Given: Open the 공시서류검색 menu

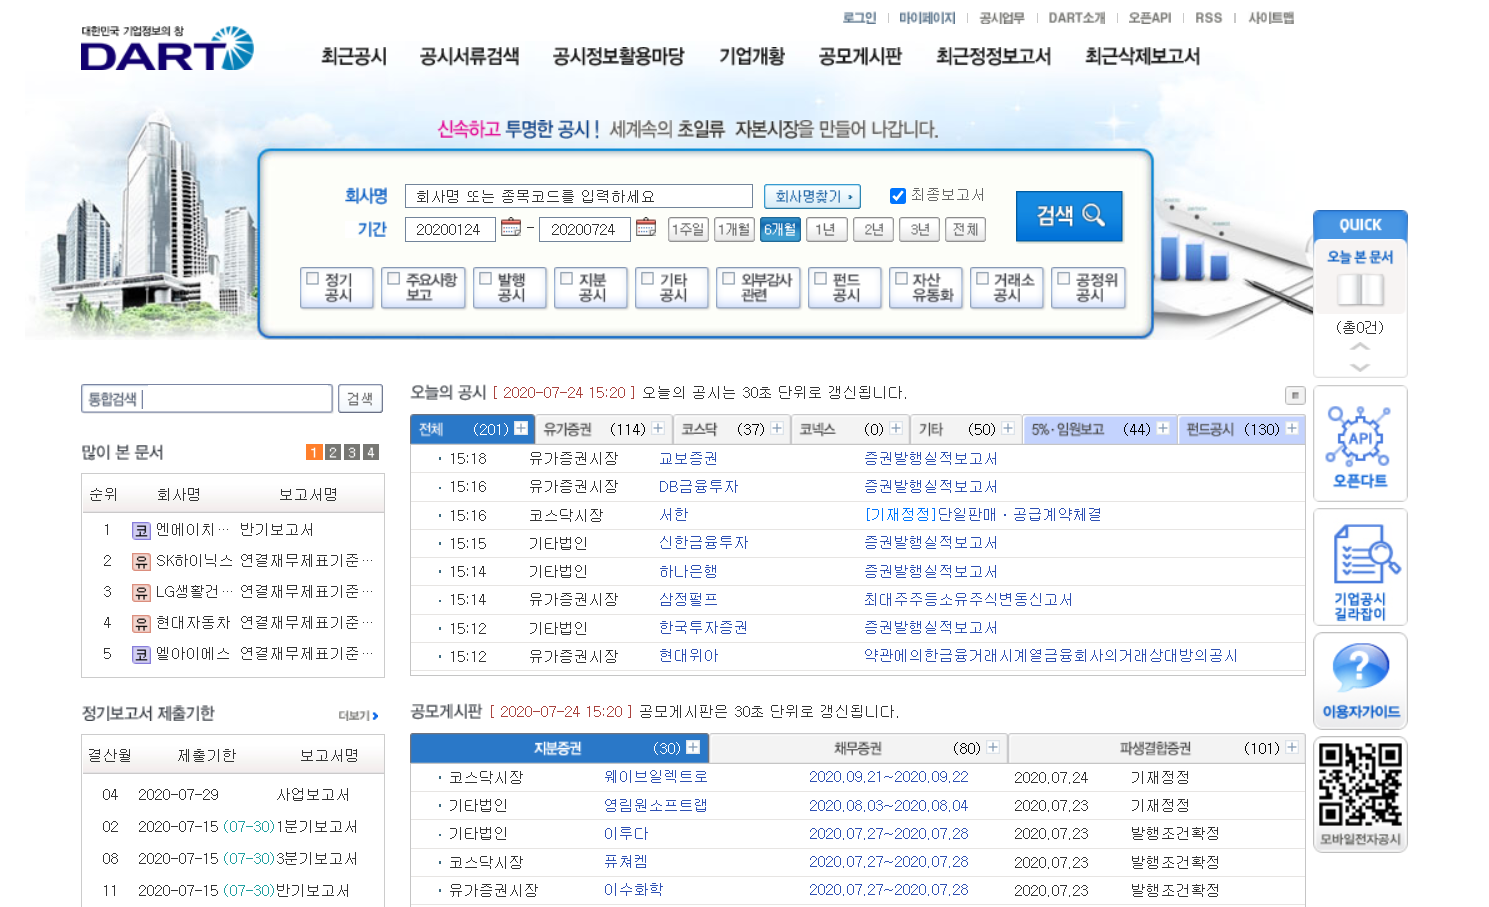Looking at the screenshot, I should point(470,56).
